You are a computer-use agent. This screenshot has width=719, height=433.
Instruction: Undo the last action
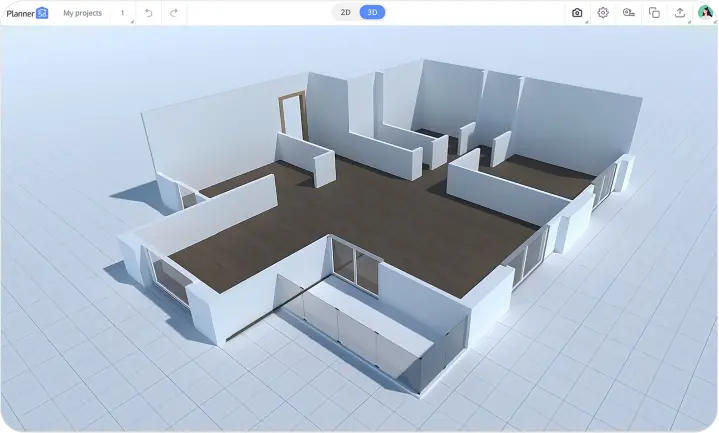(149, 13)
